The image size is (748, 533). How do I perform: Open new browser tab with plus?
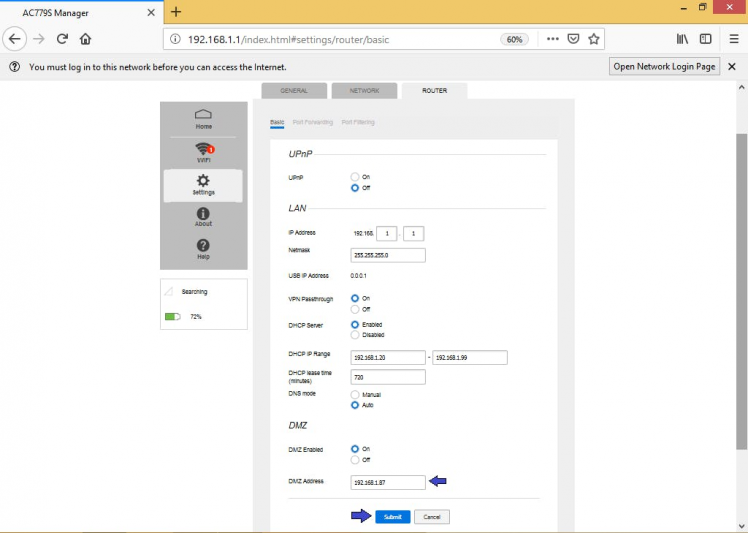click(x=176, y=12)
